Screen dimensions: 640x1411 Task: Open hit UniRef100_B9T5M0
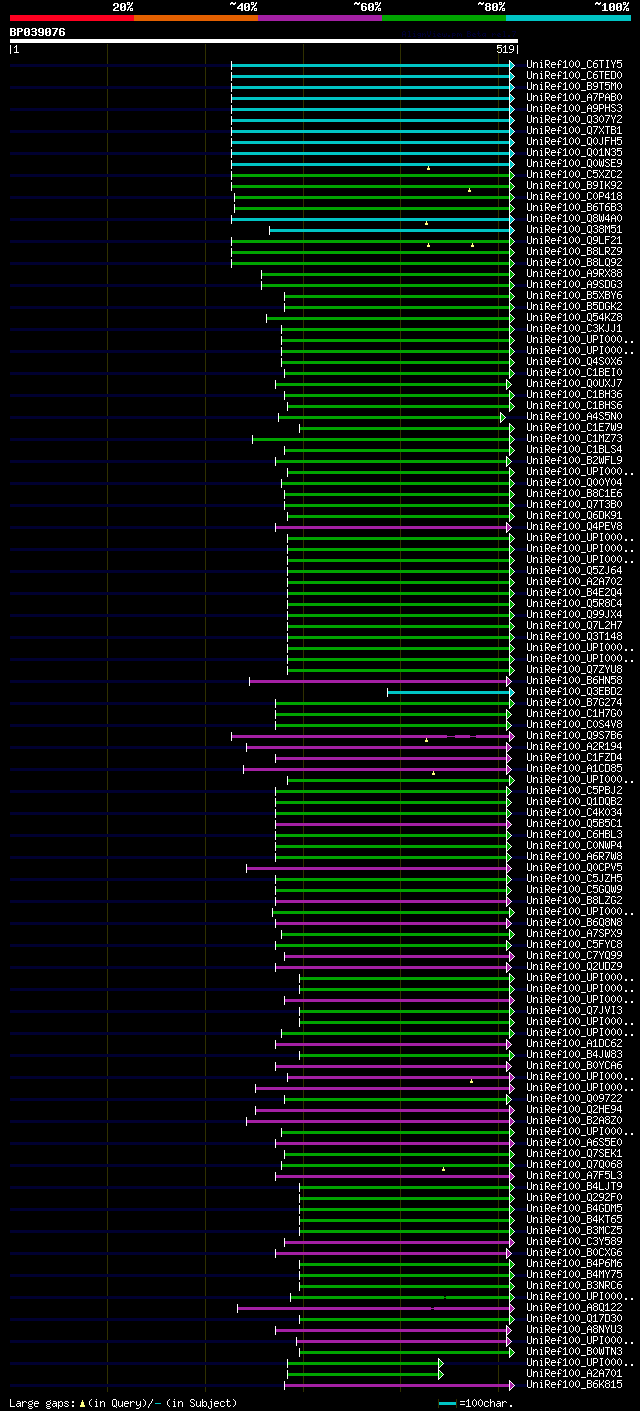point(575,86)
